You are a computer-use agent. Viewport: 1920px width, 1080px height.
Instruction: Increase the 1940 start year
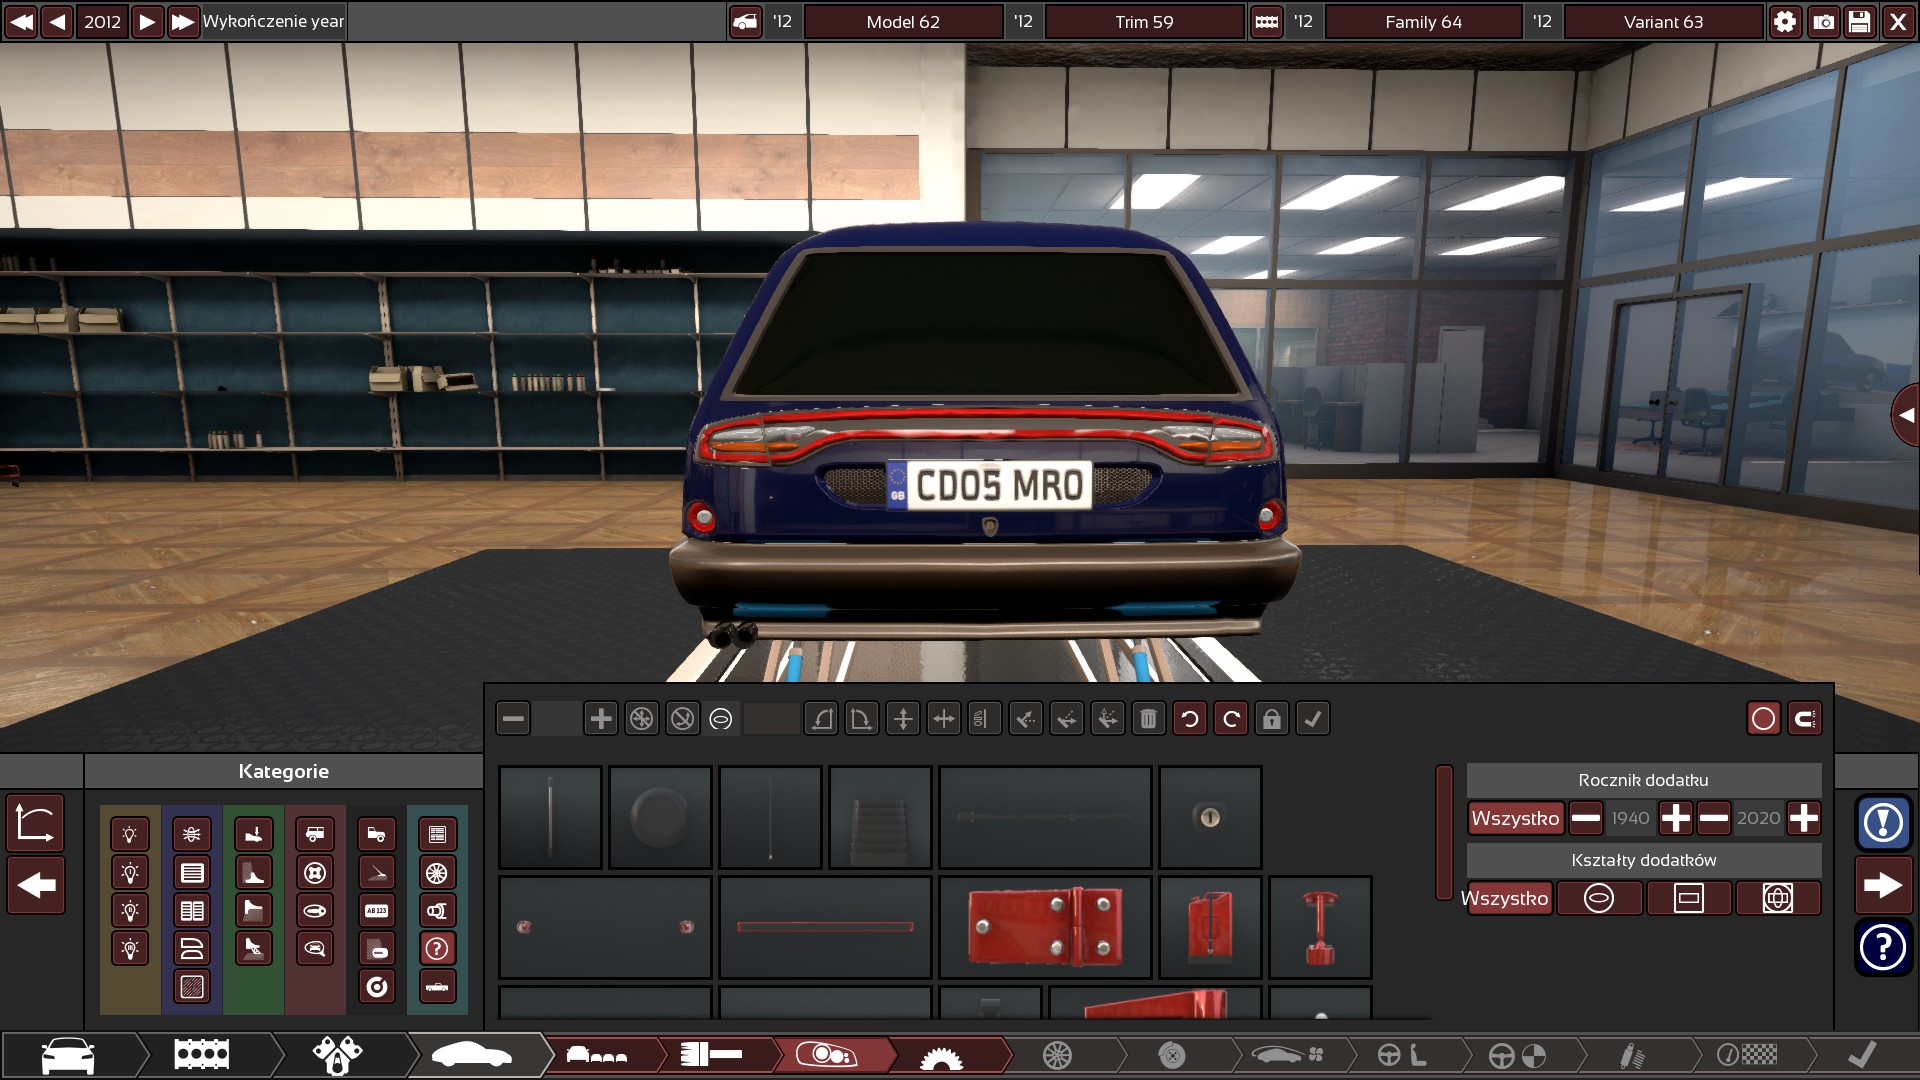1675,818
